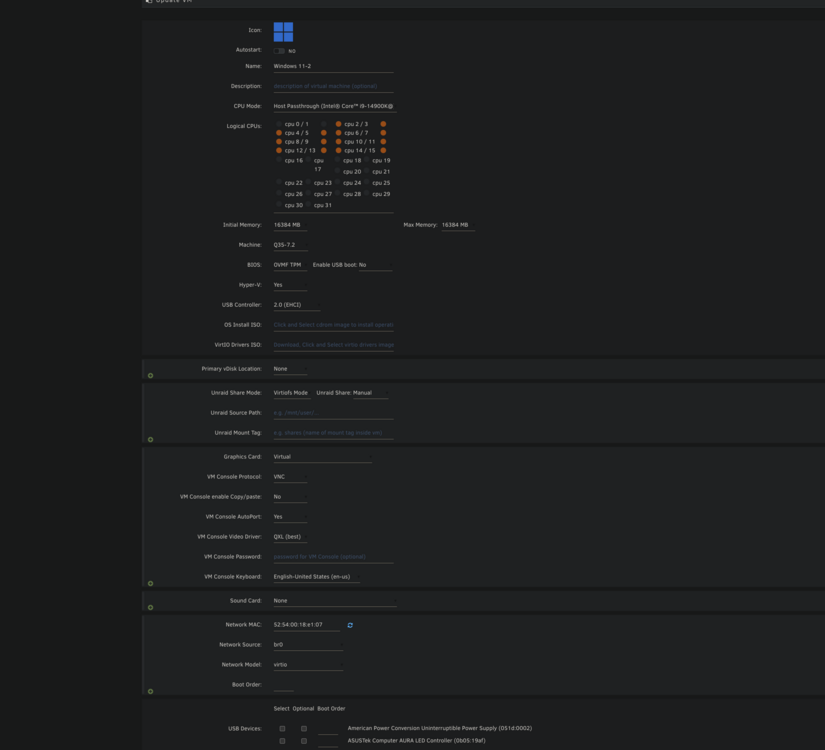Add another Unraid share with the green plus icon
The height and width of the screenshot is (750, 825).
tap(150, 439)
